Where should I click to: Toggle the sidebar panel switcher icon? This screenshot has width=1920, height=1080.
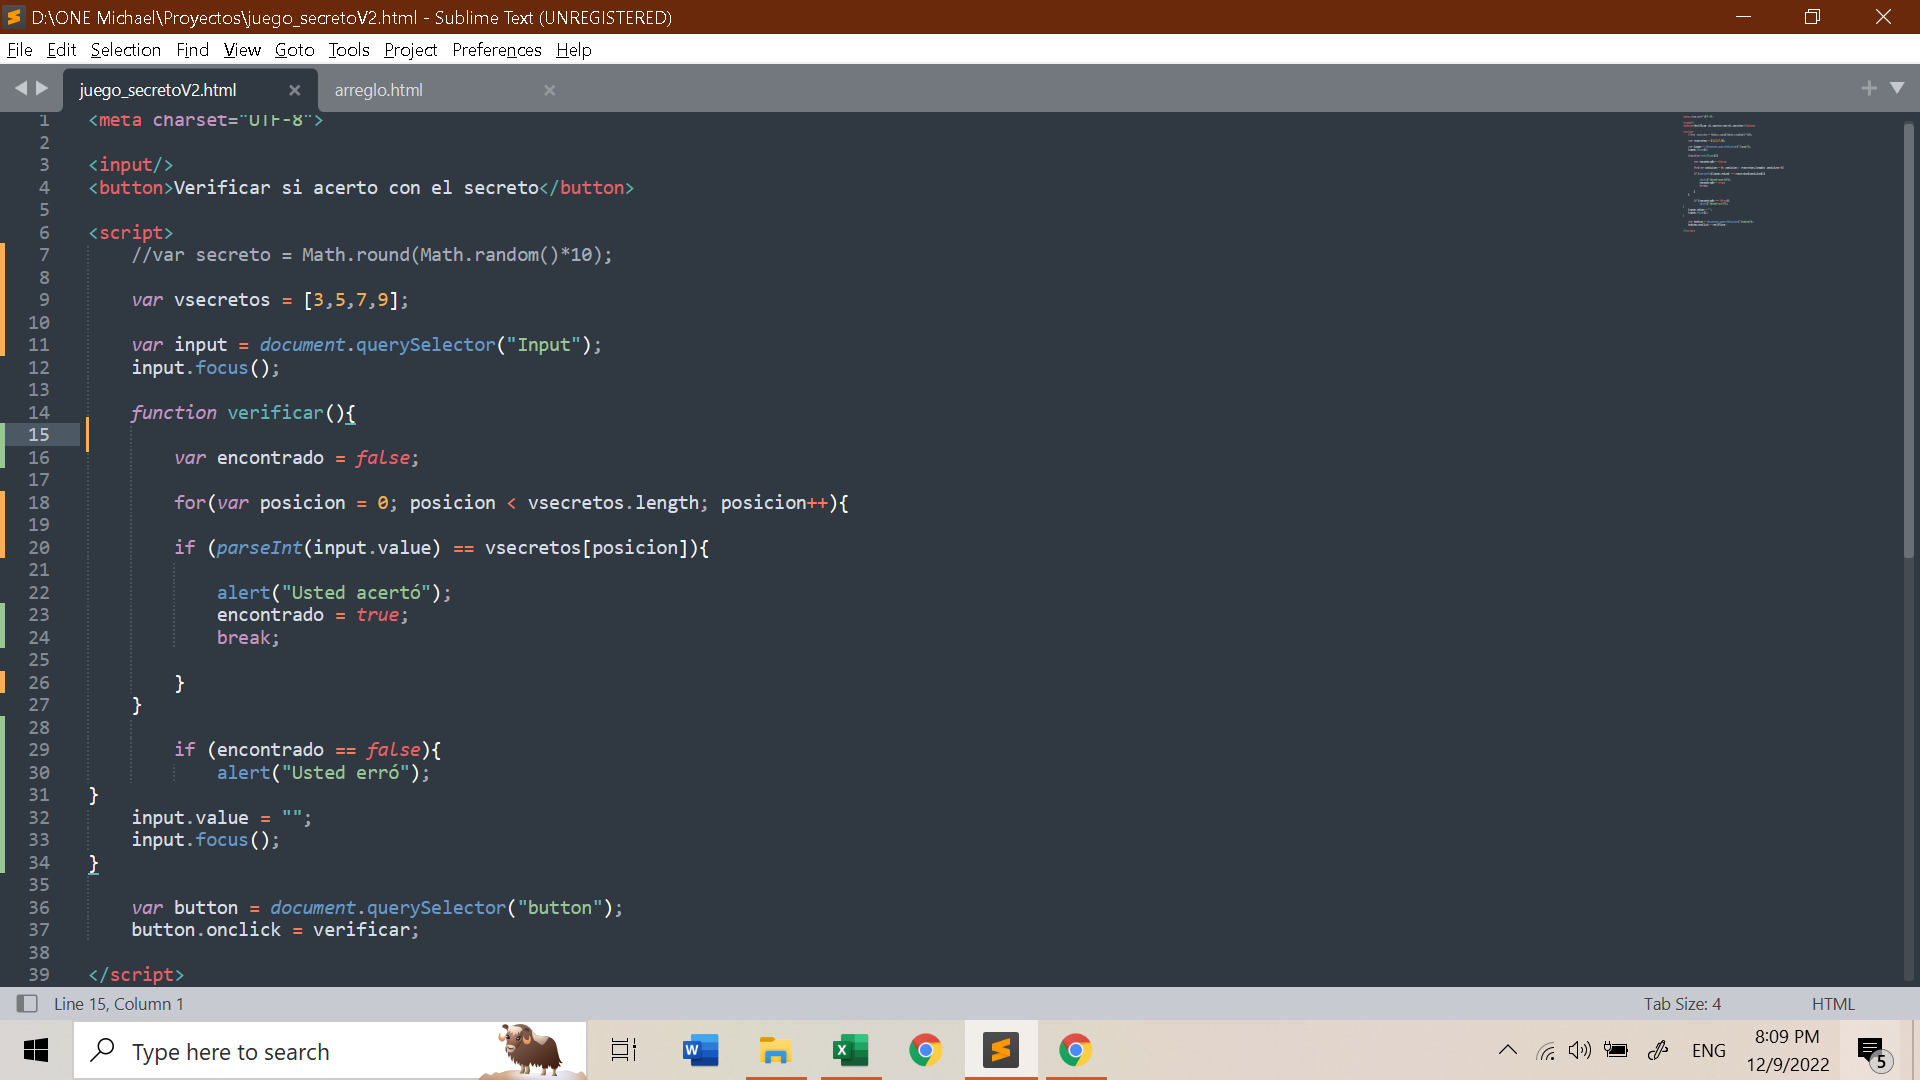(x=27, y=1003)
